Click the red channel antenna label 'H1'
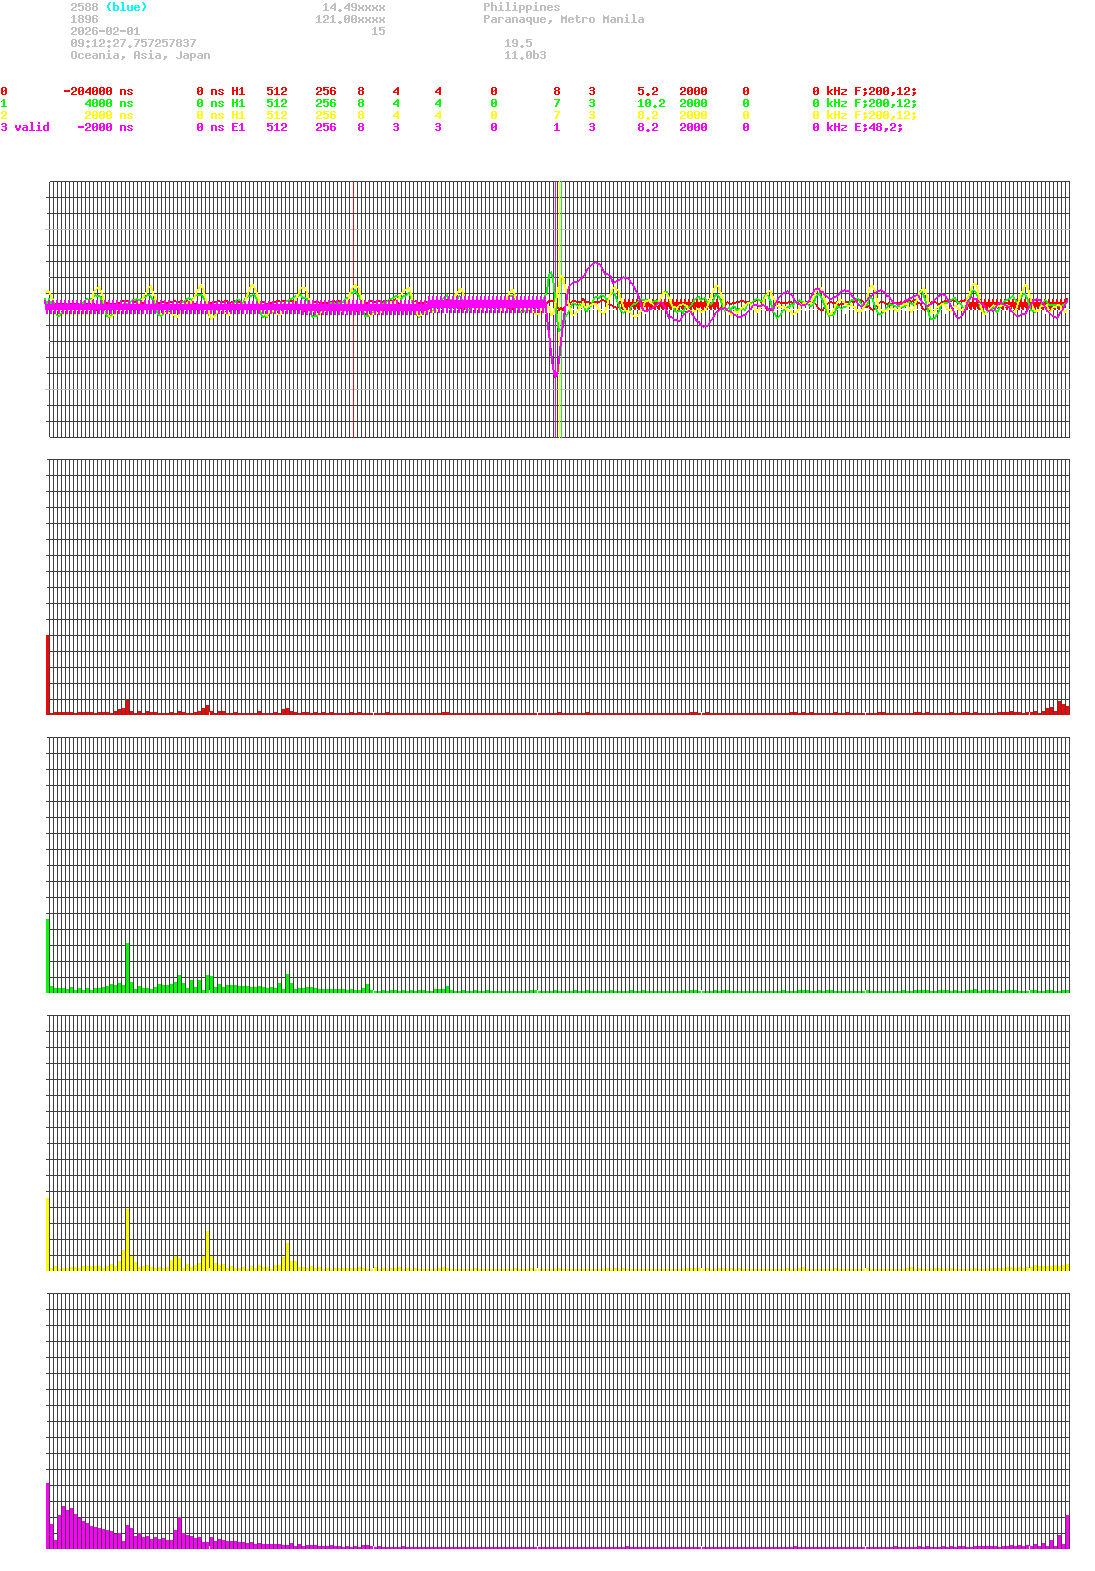The image size is (1095, 1571). (x=238, y=91)
